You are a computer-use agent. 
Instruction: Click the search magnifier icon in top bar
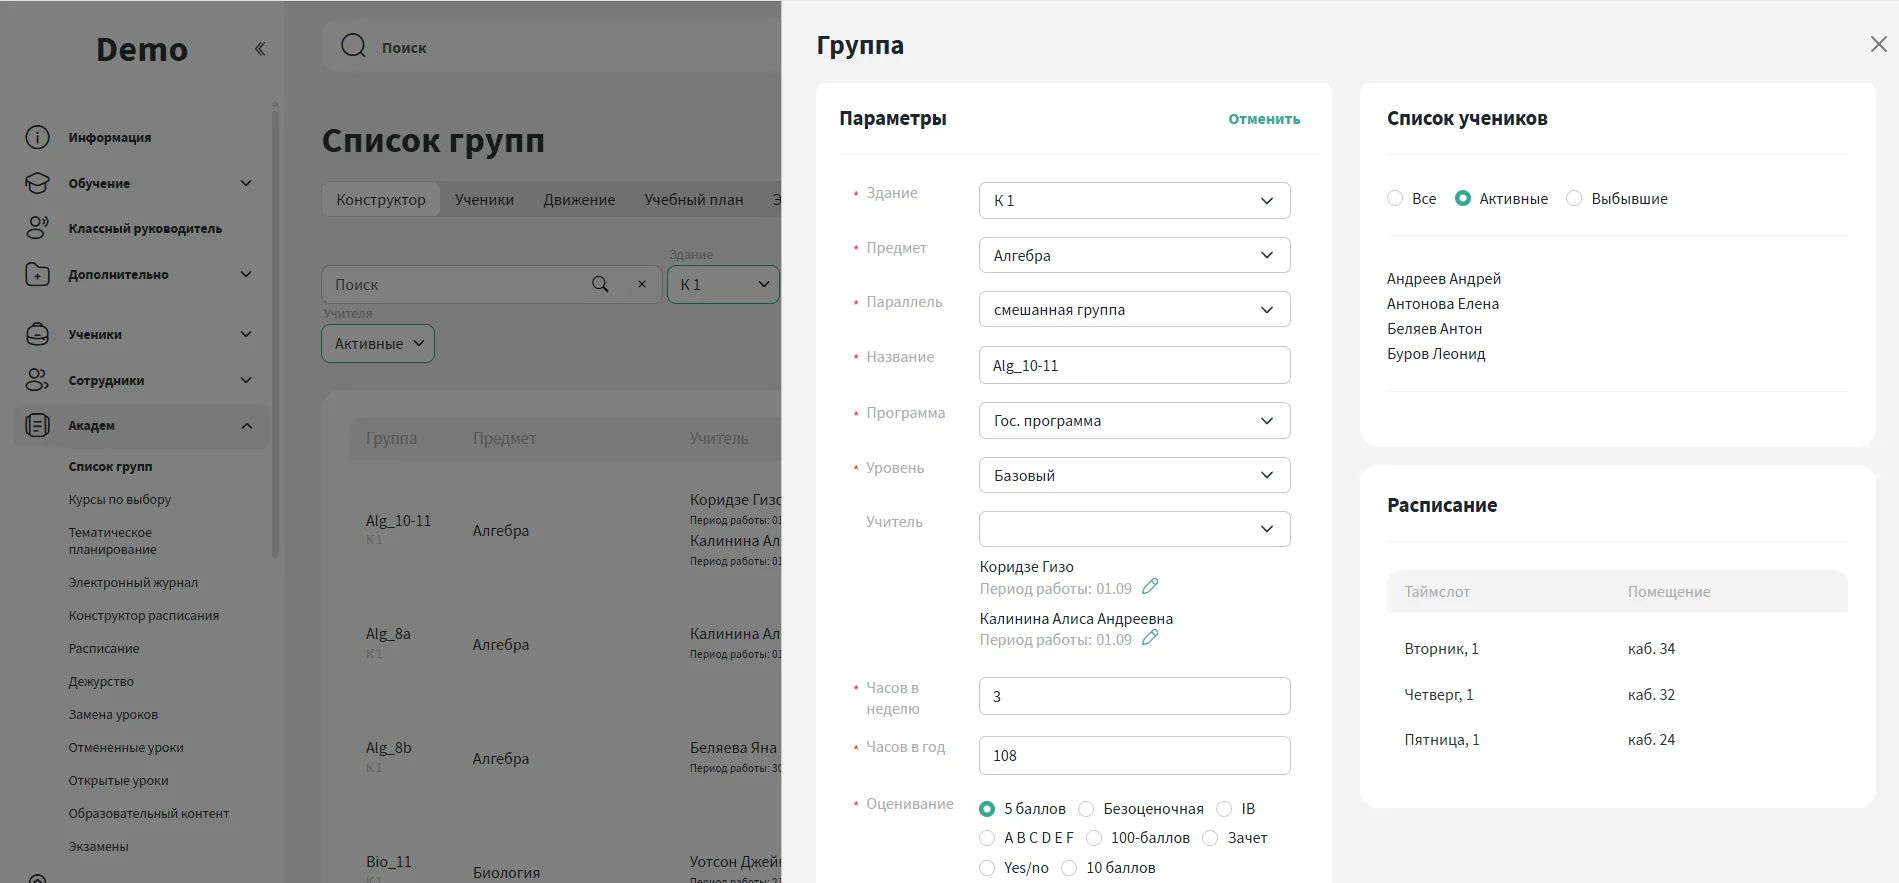(353, 46)
